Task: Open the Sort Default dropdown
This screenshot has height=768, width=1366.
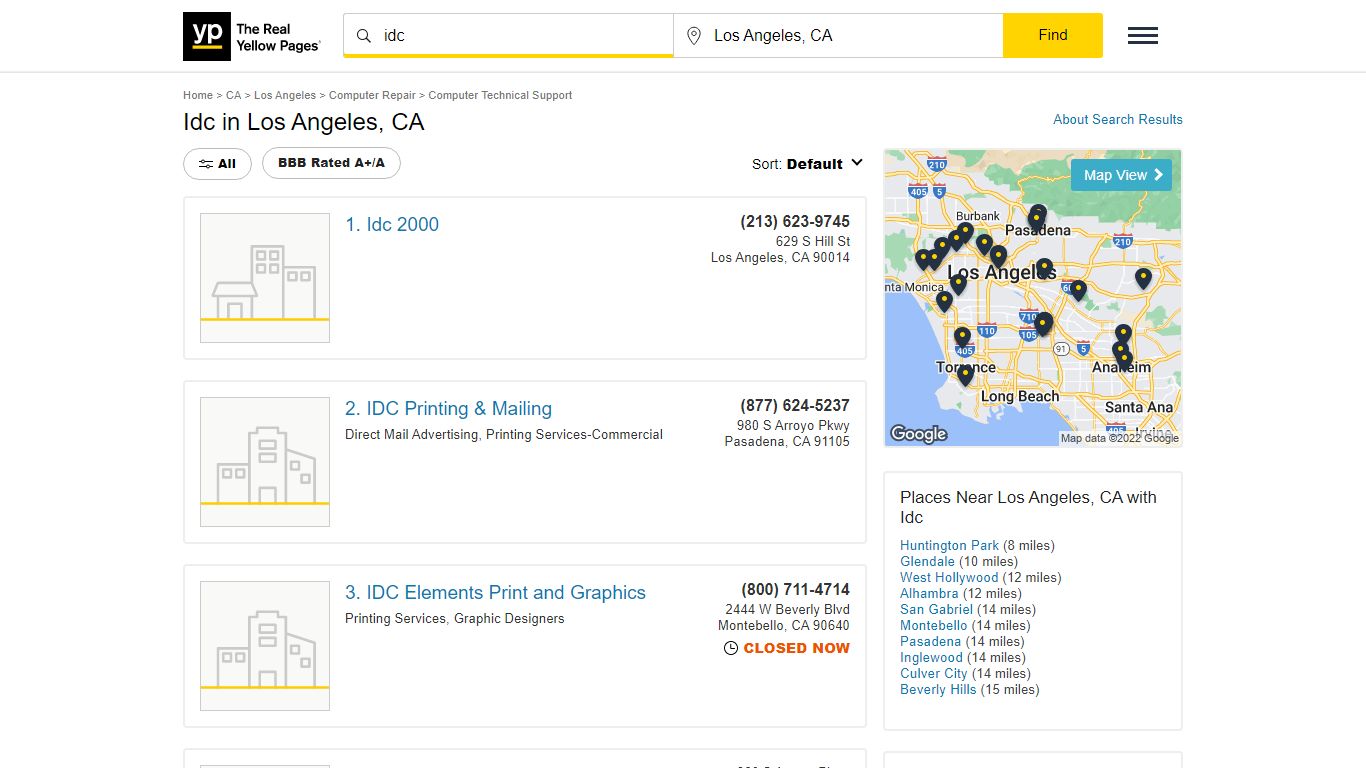Action: coord(807,164)
